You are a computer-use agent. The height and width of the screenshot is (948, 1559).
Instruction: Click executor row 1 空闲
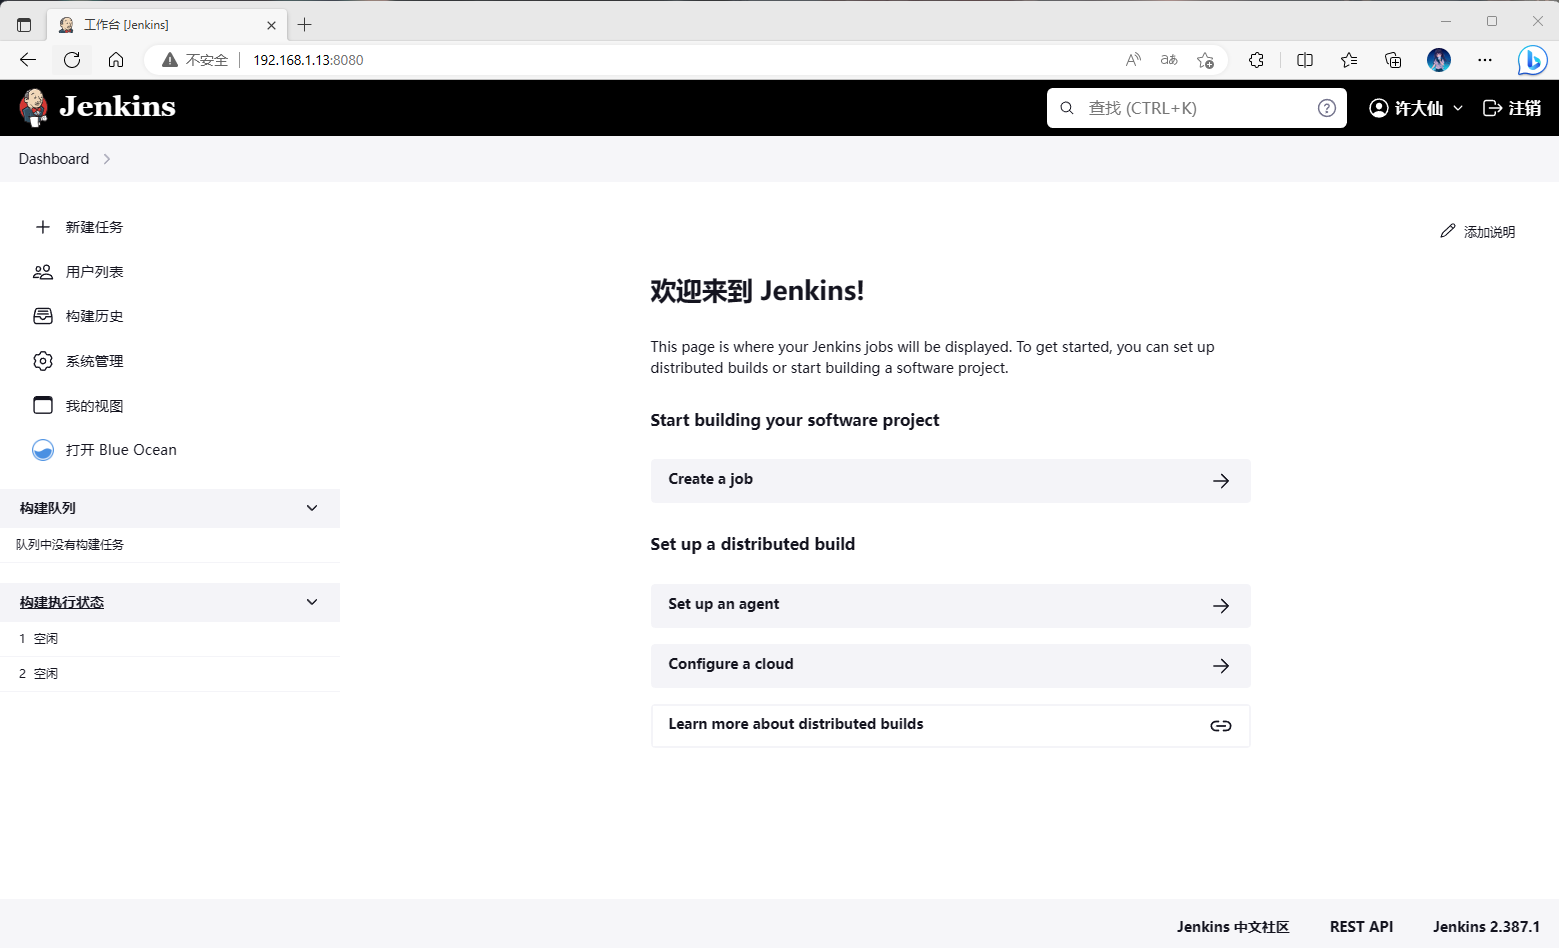click(x=170, y=639)
